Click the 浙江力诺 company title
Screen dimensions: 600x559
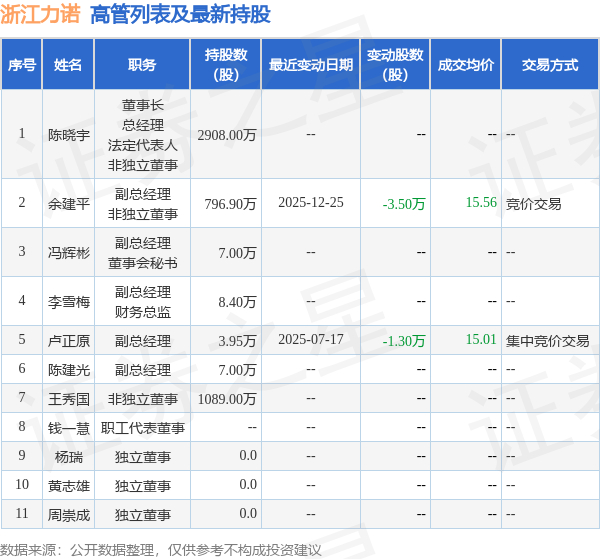(40, 14)
